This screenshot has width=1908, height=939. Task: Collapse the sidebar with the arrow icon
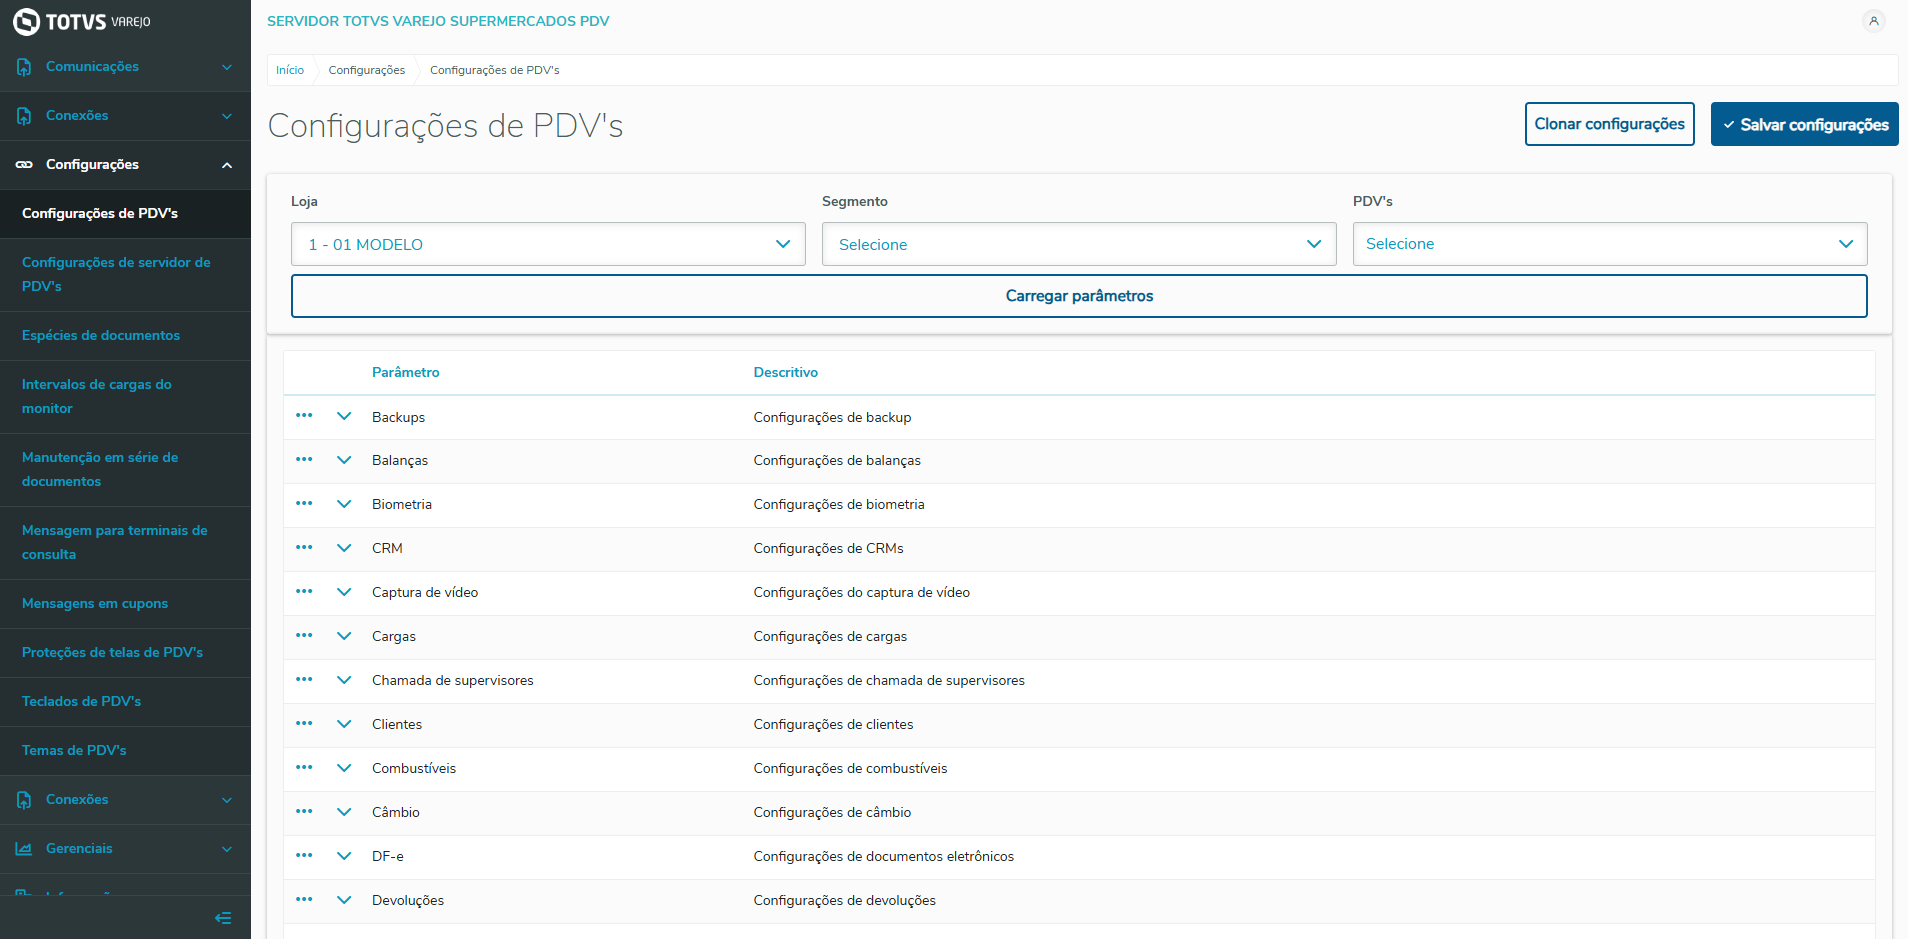(223, 918)
